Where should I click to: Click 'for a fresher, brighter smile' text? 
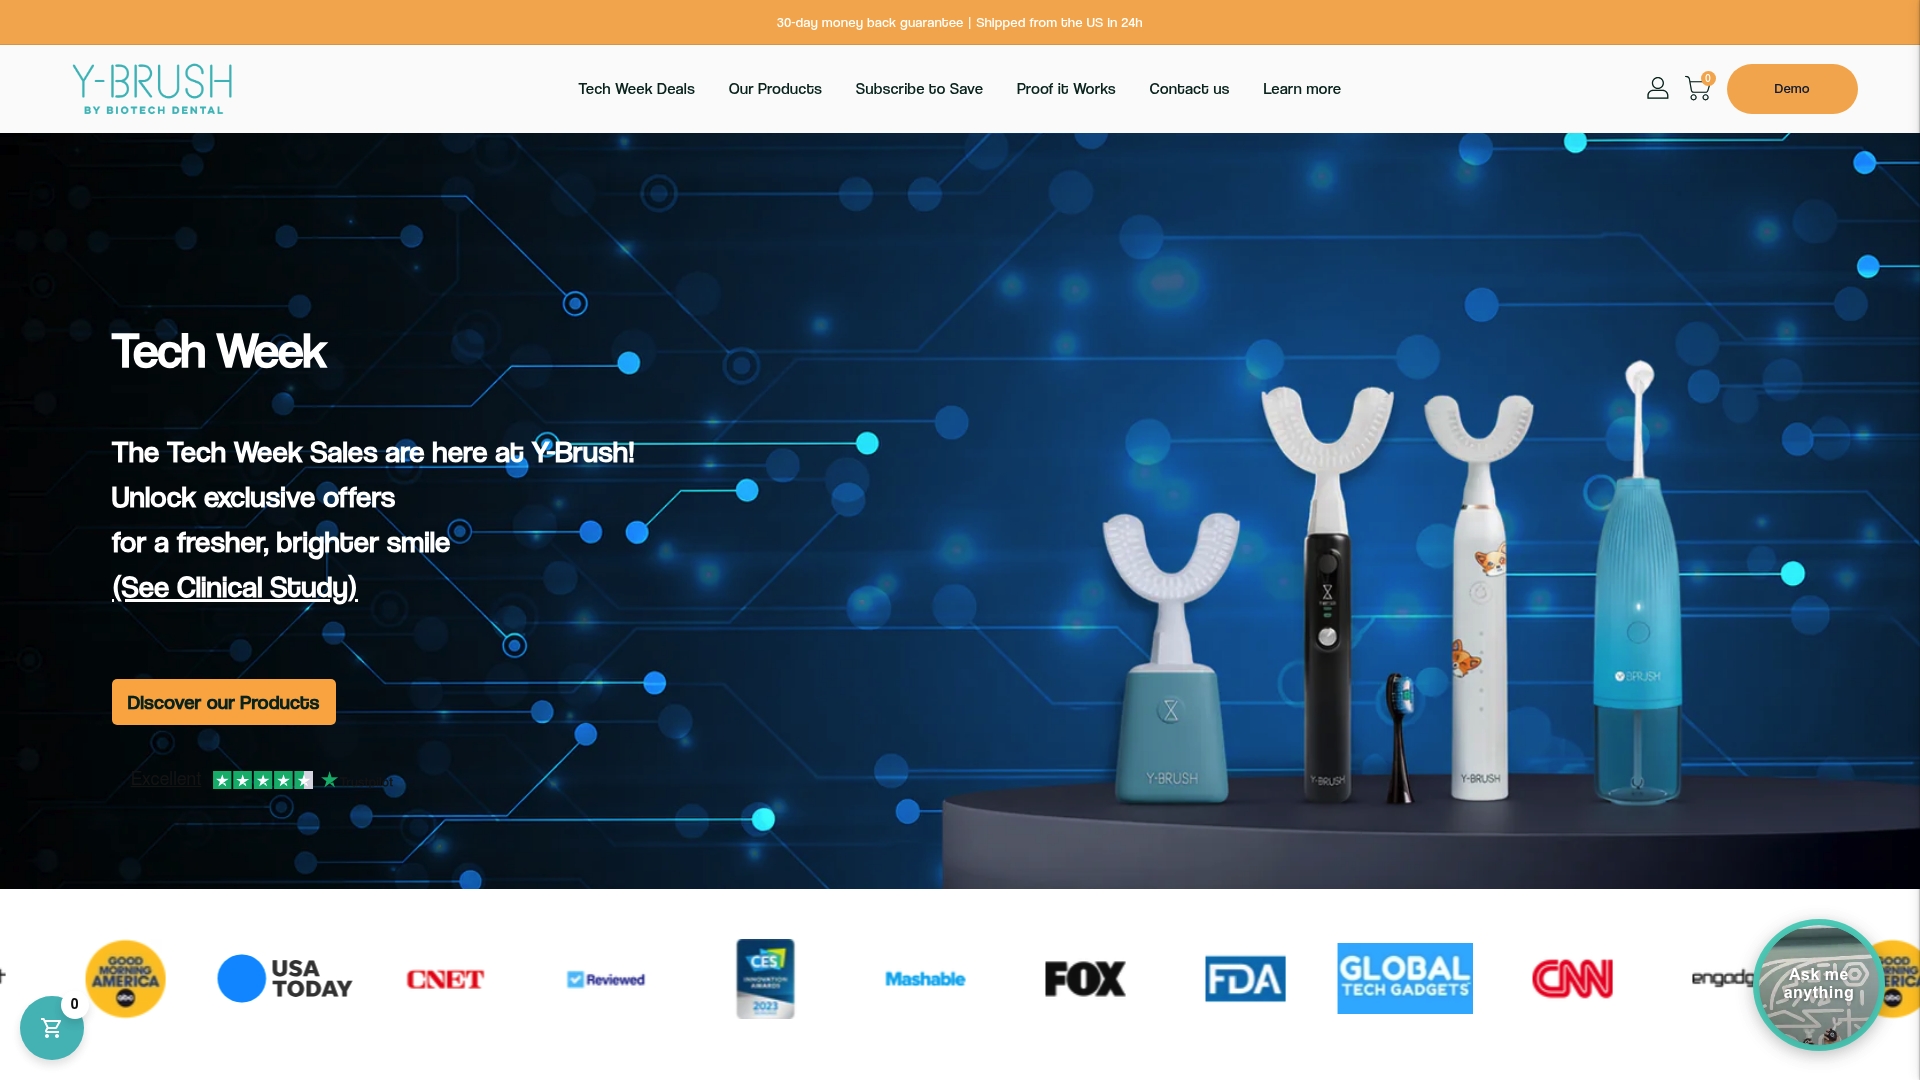281,543
